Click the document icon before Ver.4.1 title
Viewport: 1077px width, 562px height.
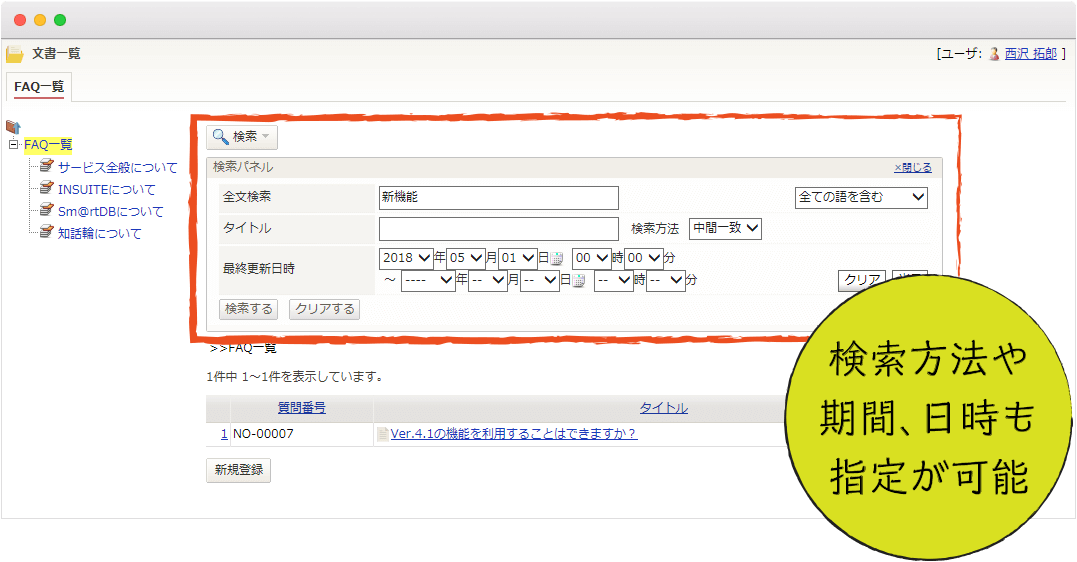point(383,434)
